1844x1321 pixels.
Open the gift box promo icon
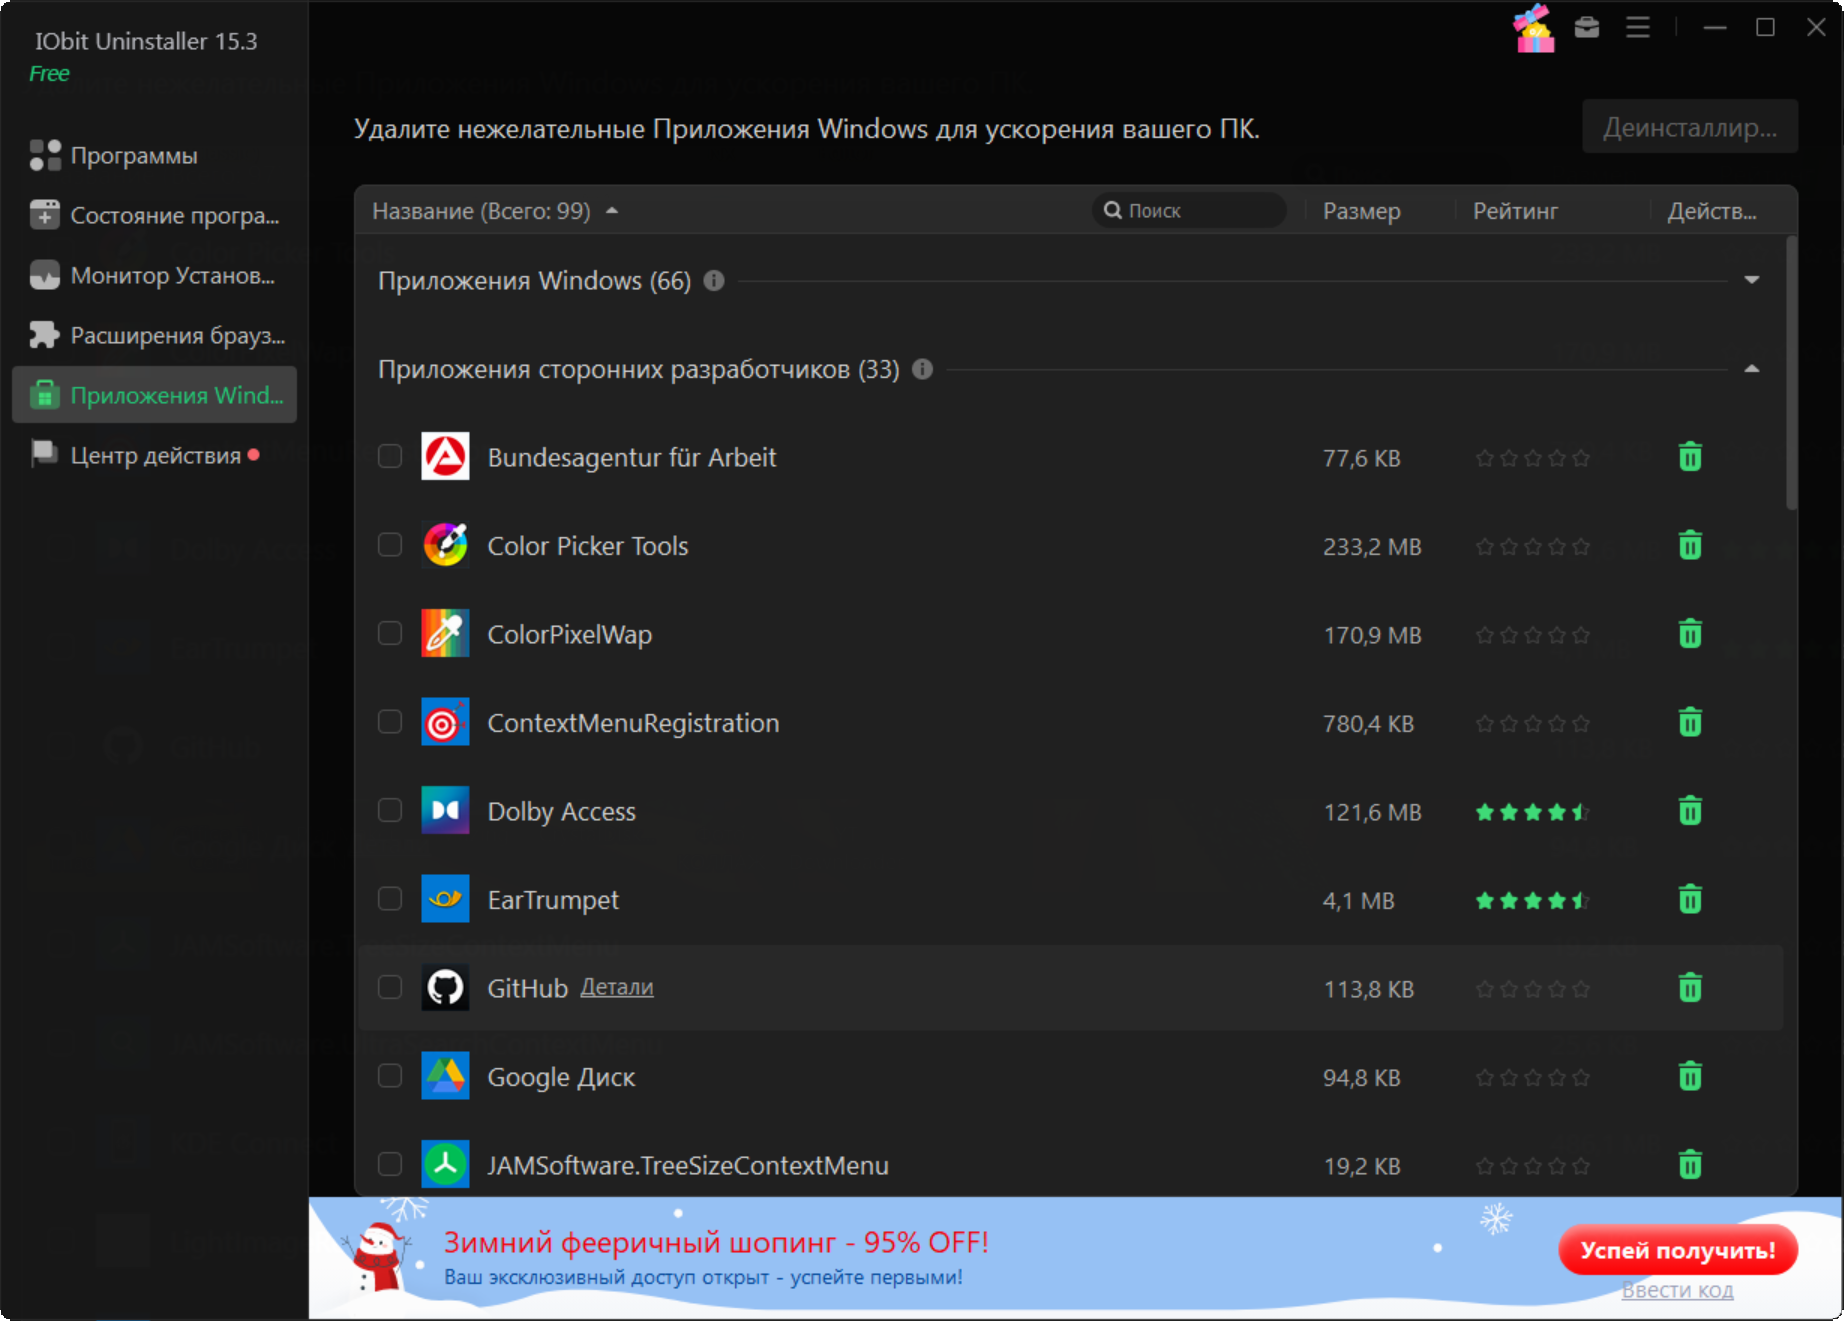(1533, 28)
